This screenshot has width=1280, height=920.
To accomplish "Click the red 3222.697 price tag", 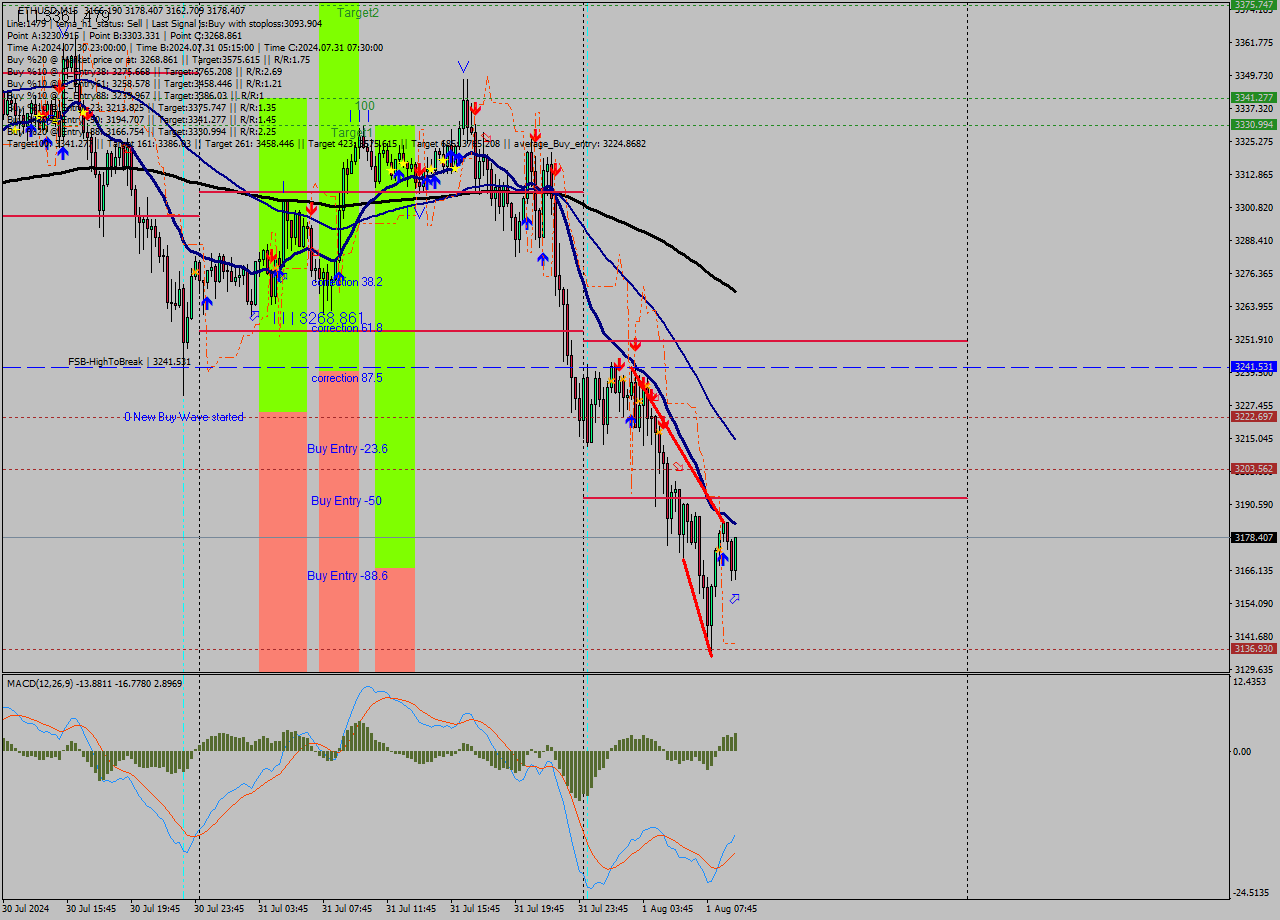I will [1254, 416].
